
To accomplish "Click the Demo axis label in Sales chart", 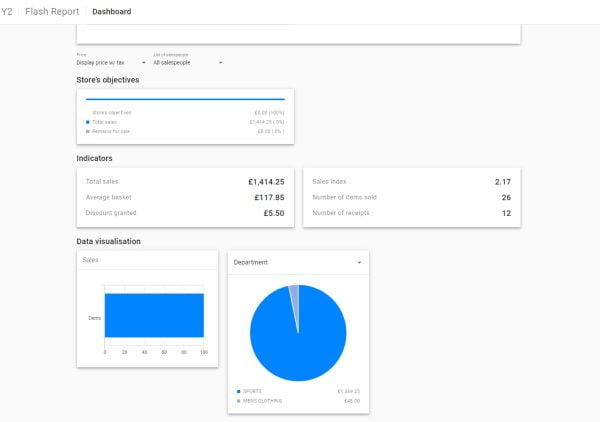I will [x=95, y=318].
